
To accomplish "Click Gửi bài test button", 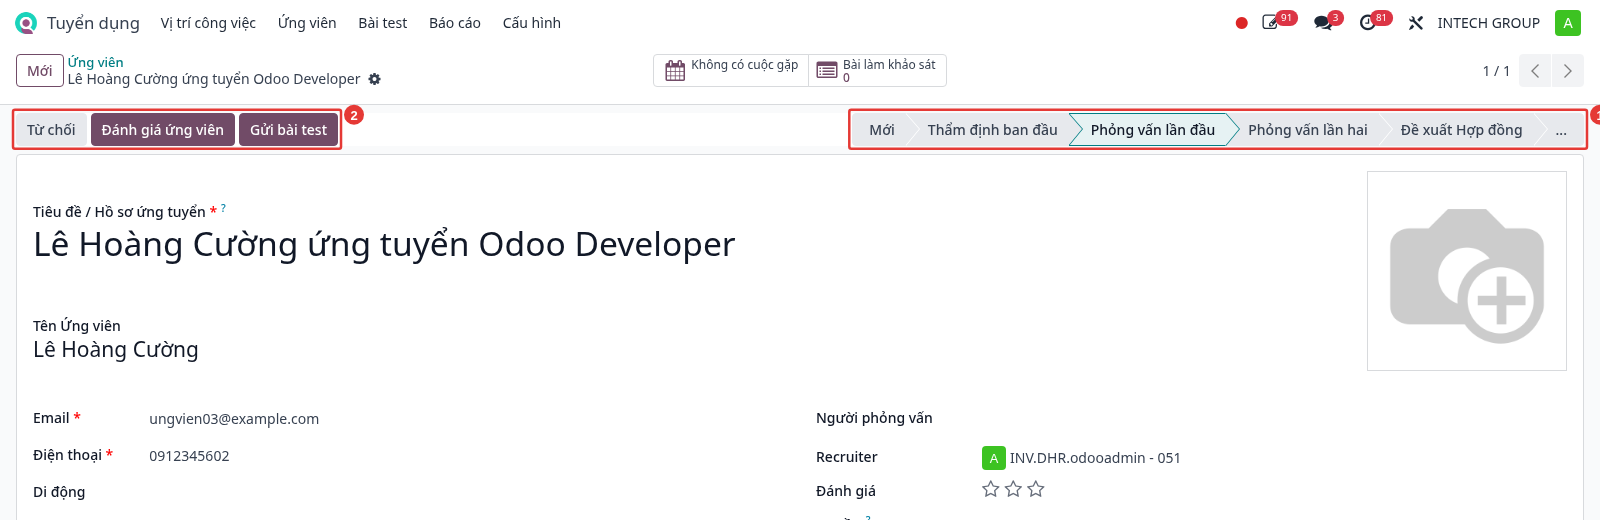I will (289, 130).
